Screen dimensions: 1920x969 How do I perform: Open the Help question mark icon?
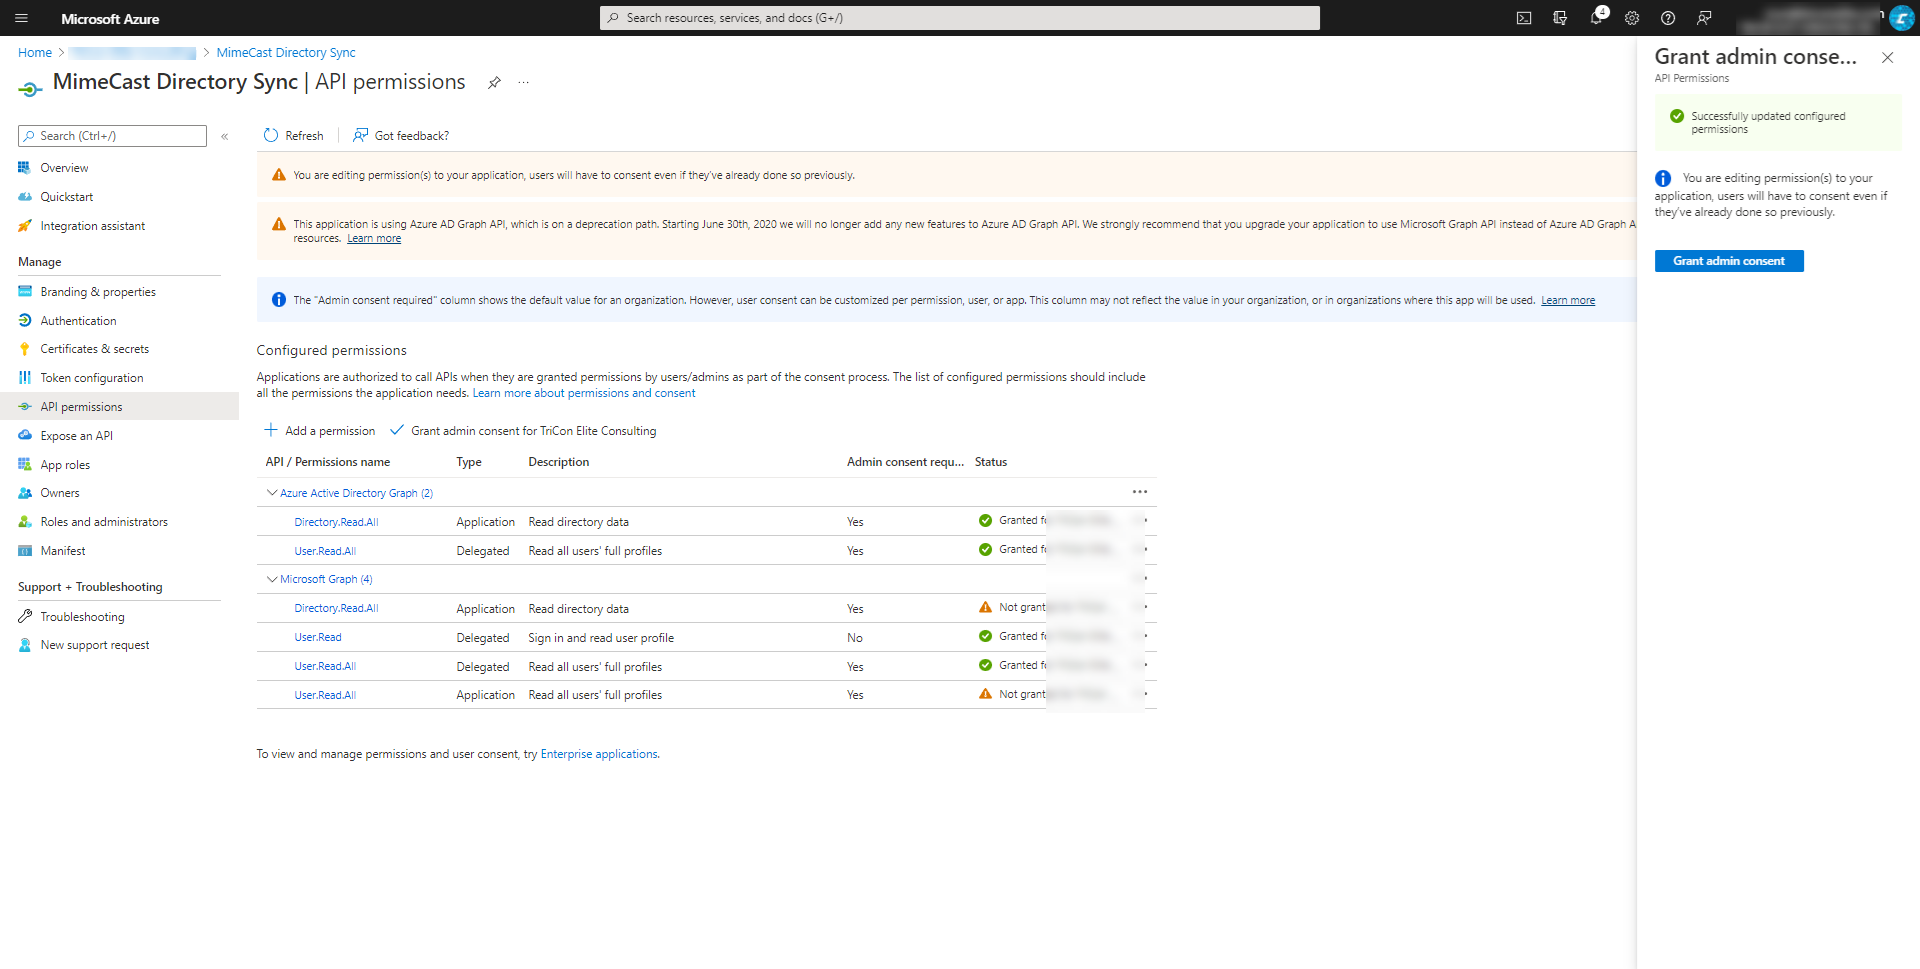pos(1668,18)
